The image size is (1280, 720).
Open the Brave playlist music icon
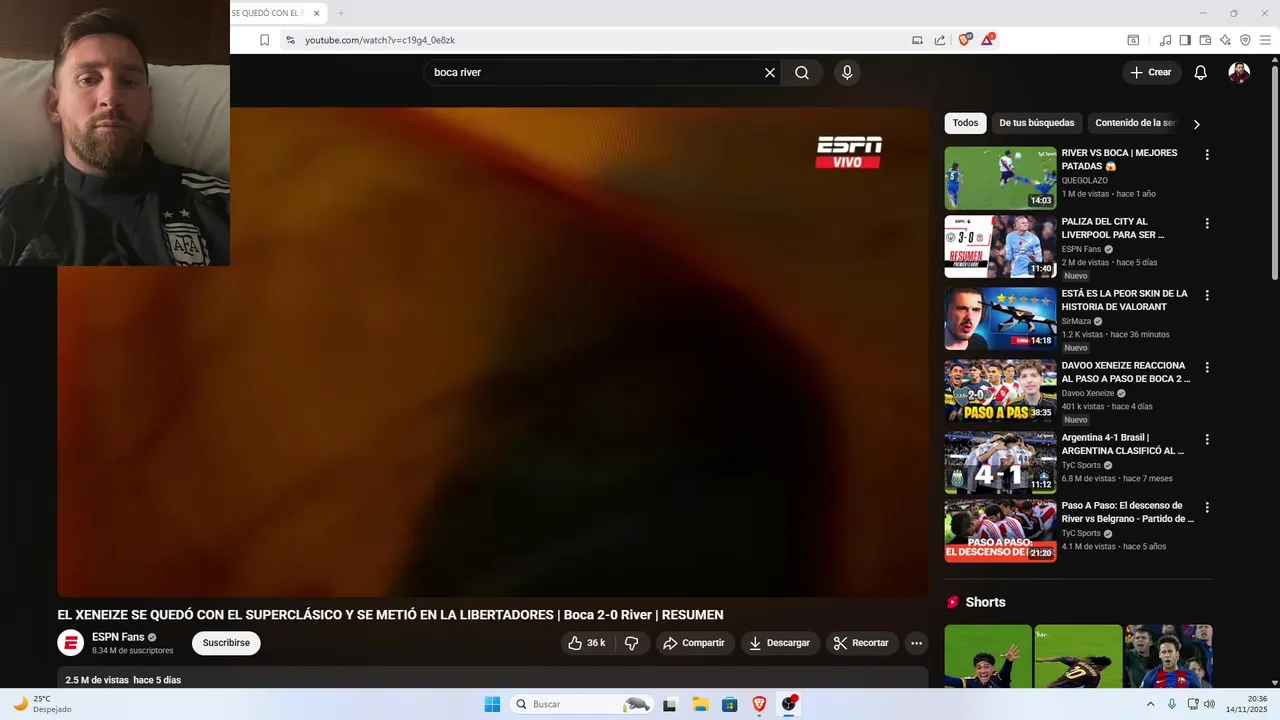[1165, 40]
